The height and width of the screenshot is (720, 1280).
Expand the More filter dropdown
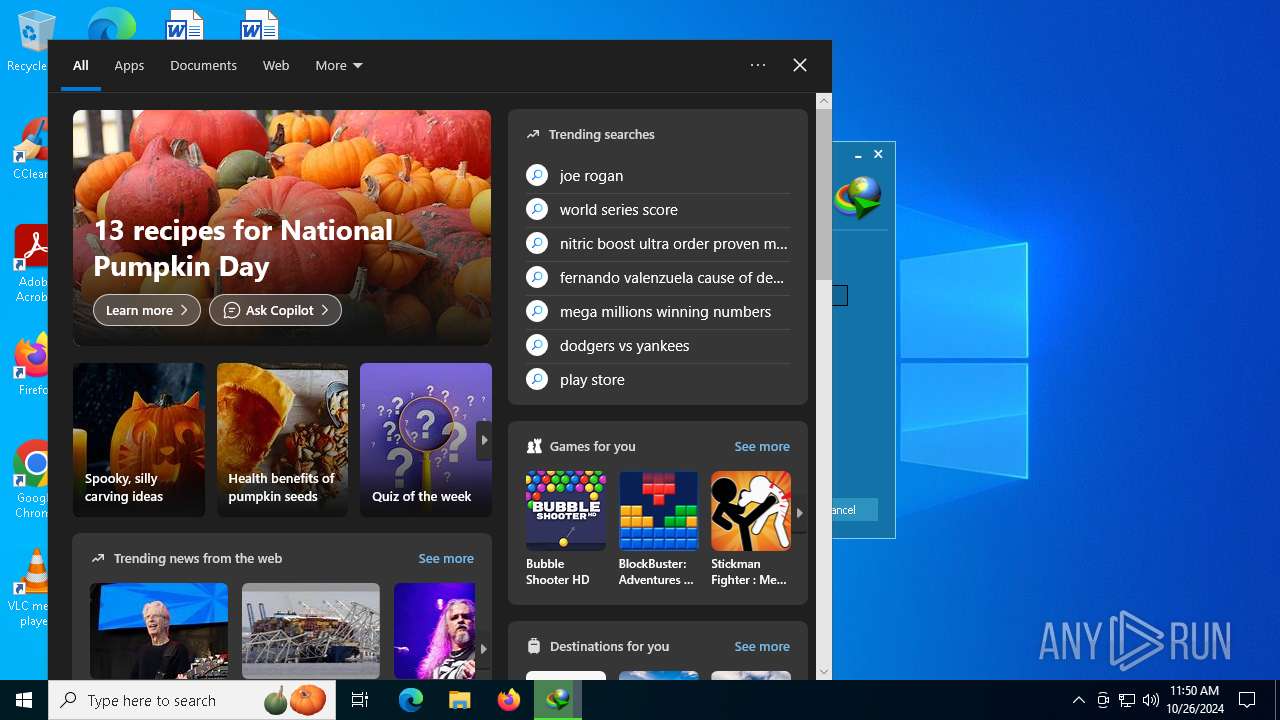[339, 65]
